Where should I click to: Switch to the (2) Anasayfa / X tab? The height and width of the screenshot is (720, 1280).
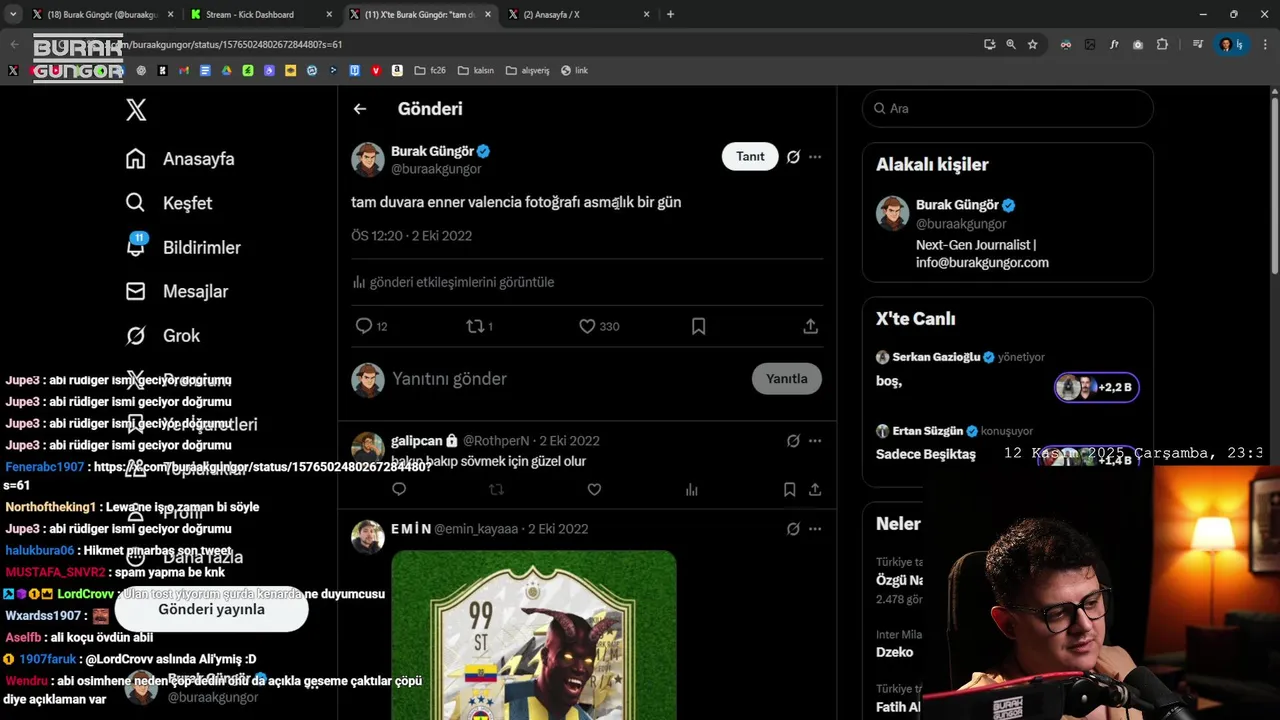(x=551, y=15)
